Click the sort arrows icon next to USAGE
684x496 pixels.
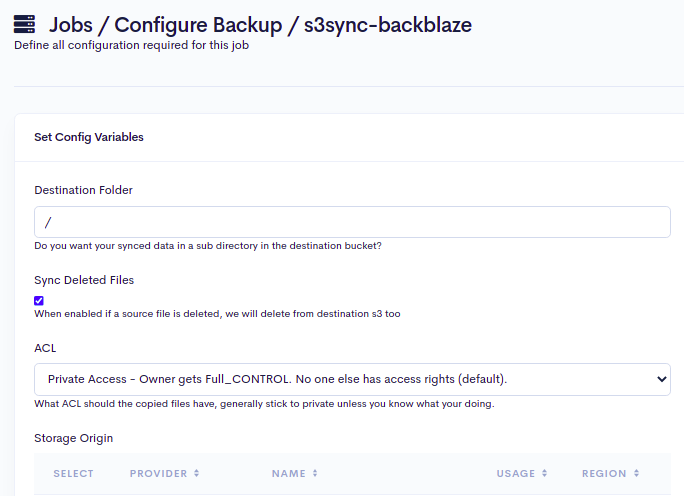(x=545, y=474)
